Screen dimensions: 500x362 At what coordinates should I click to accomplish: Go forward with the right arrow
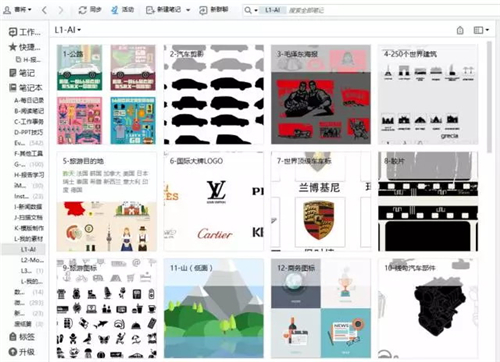click(60, 10)
